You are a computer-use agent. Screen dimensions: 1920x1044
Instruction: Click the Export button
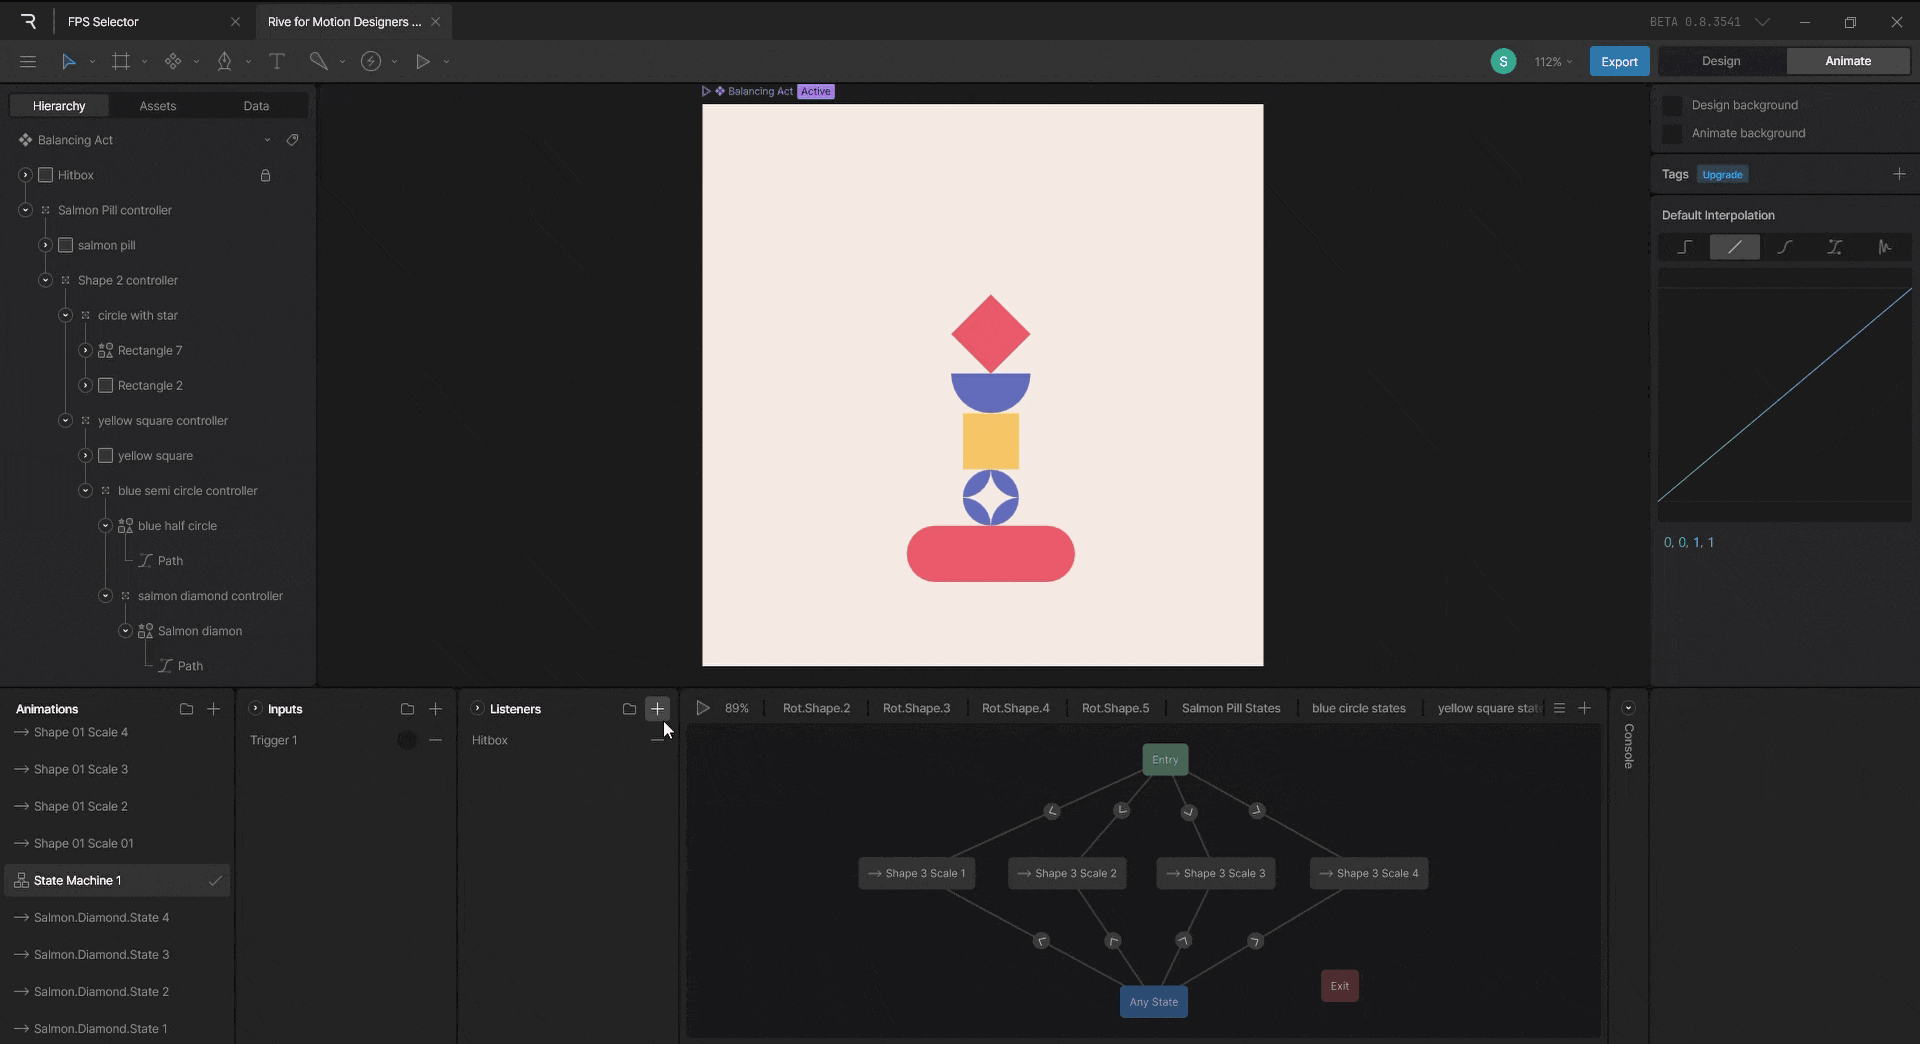[x=1619, y=61]
